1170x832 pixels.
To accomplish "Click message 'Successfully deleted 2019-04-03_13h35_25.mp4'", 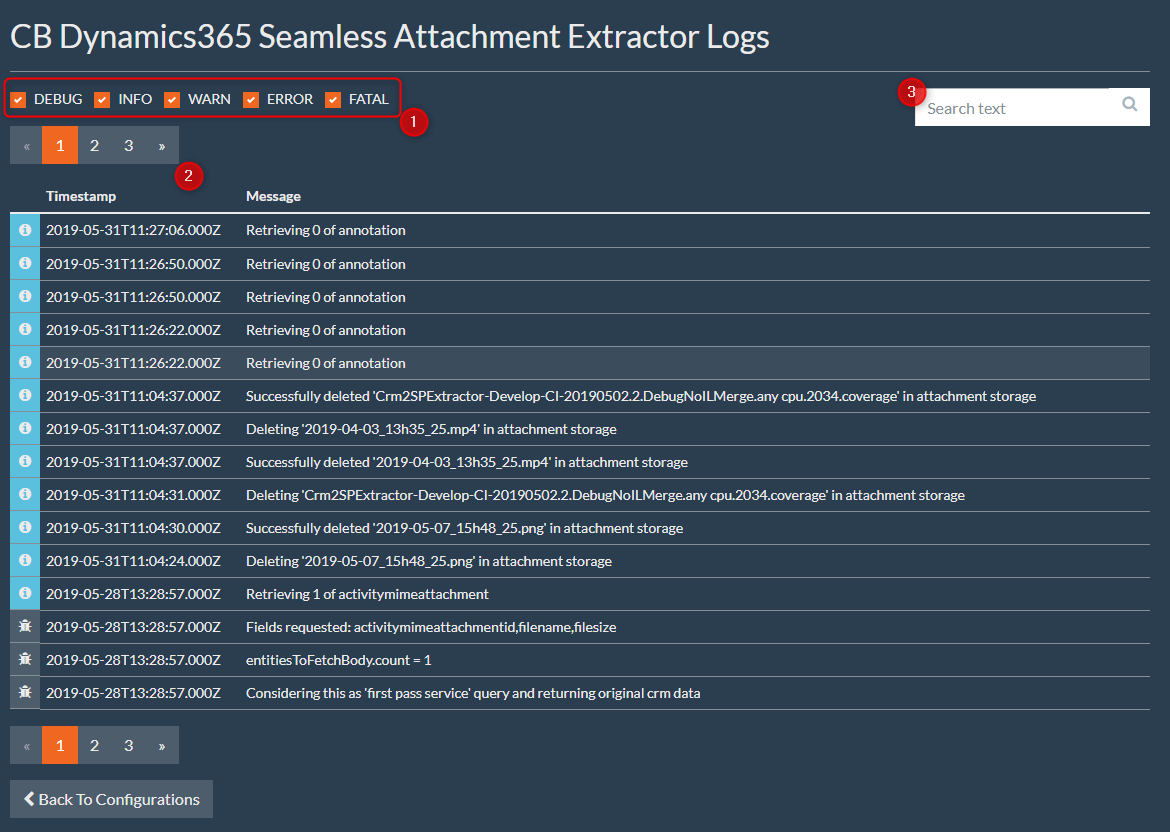I will [x=466, y=462].
